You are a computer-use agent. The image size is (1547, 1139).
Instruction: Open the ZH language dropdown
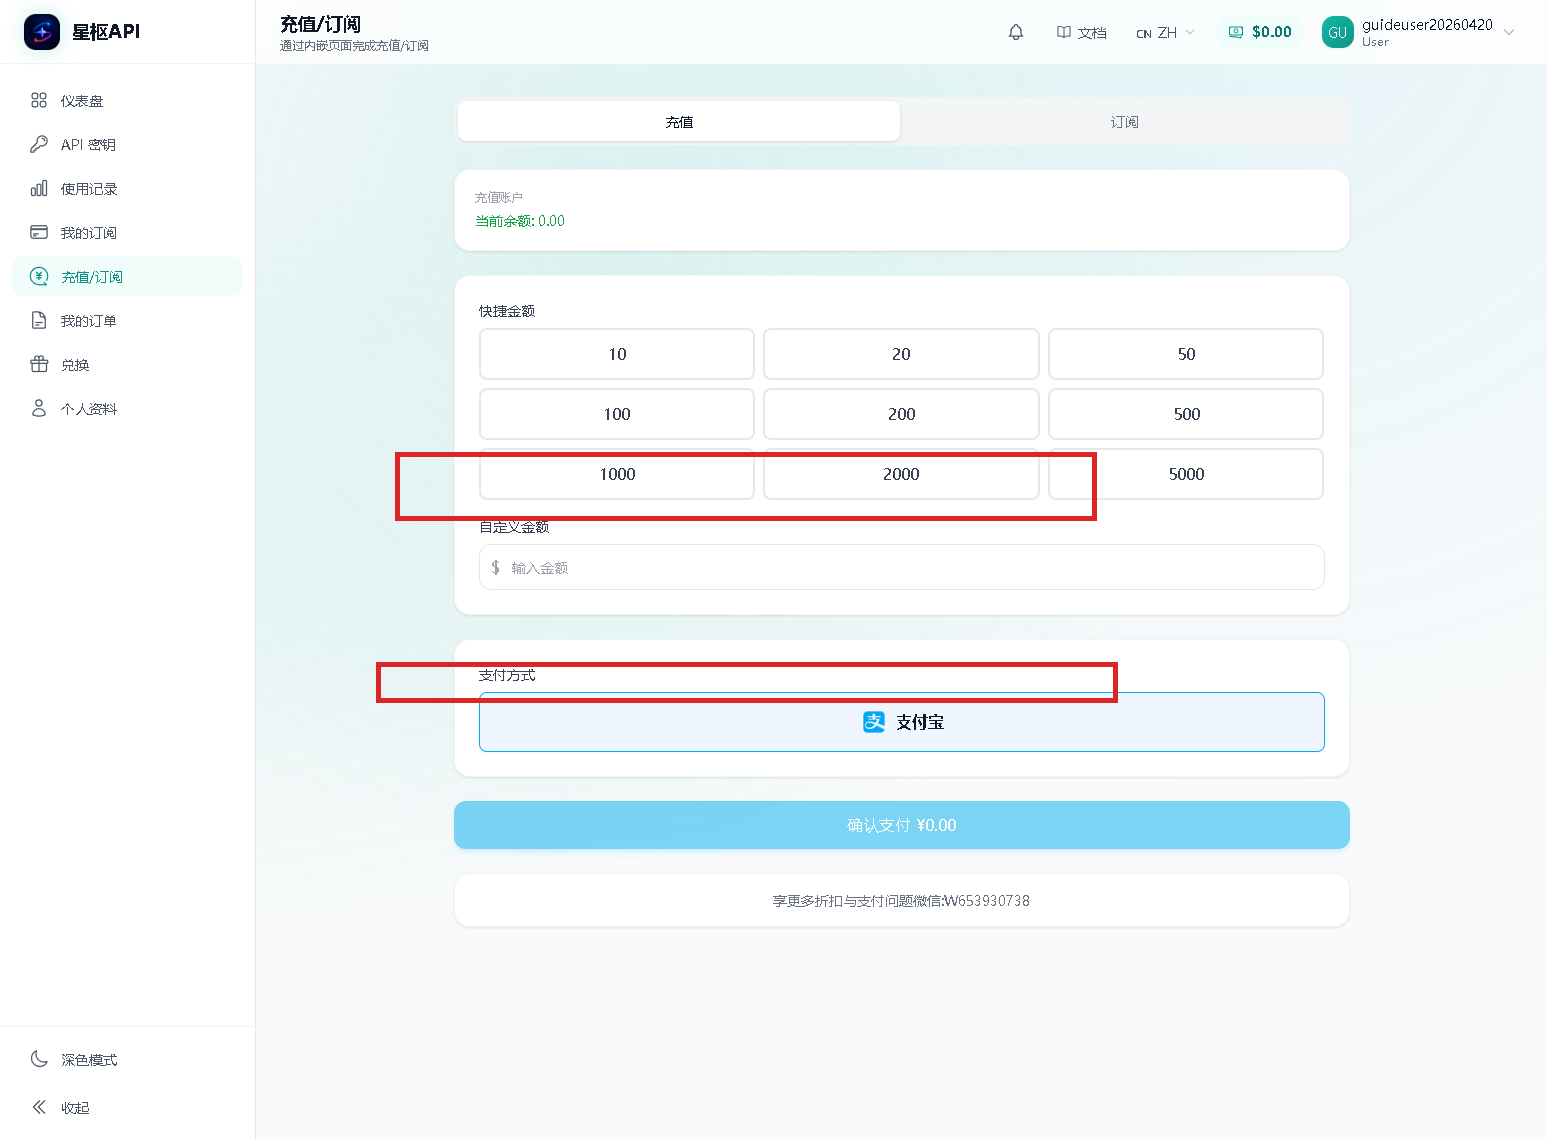[x=1165, y=33]
